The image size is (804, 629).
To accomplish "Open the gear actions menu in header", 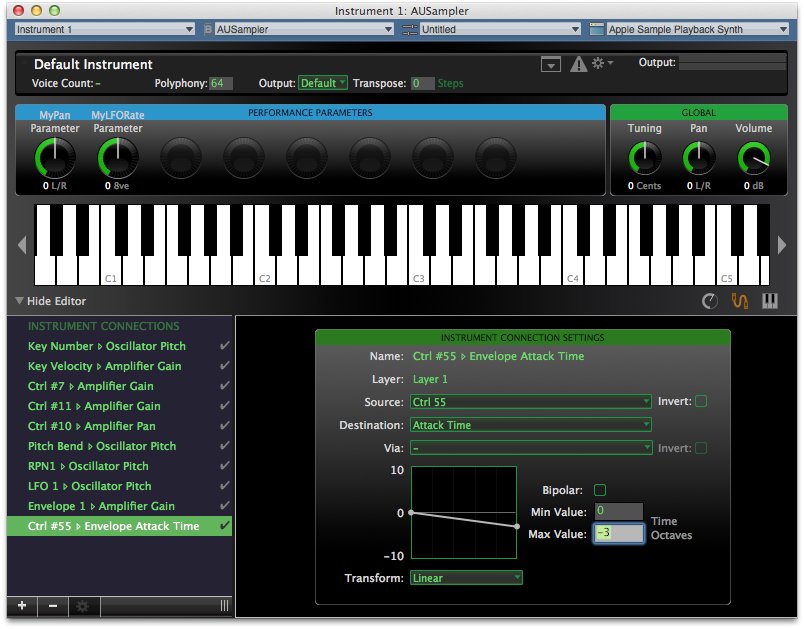I will pyautogui.click(x=600, y=63).
